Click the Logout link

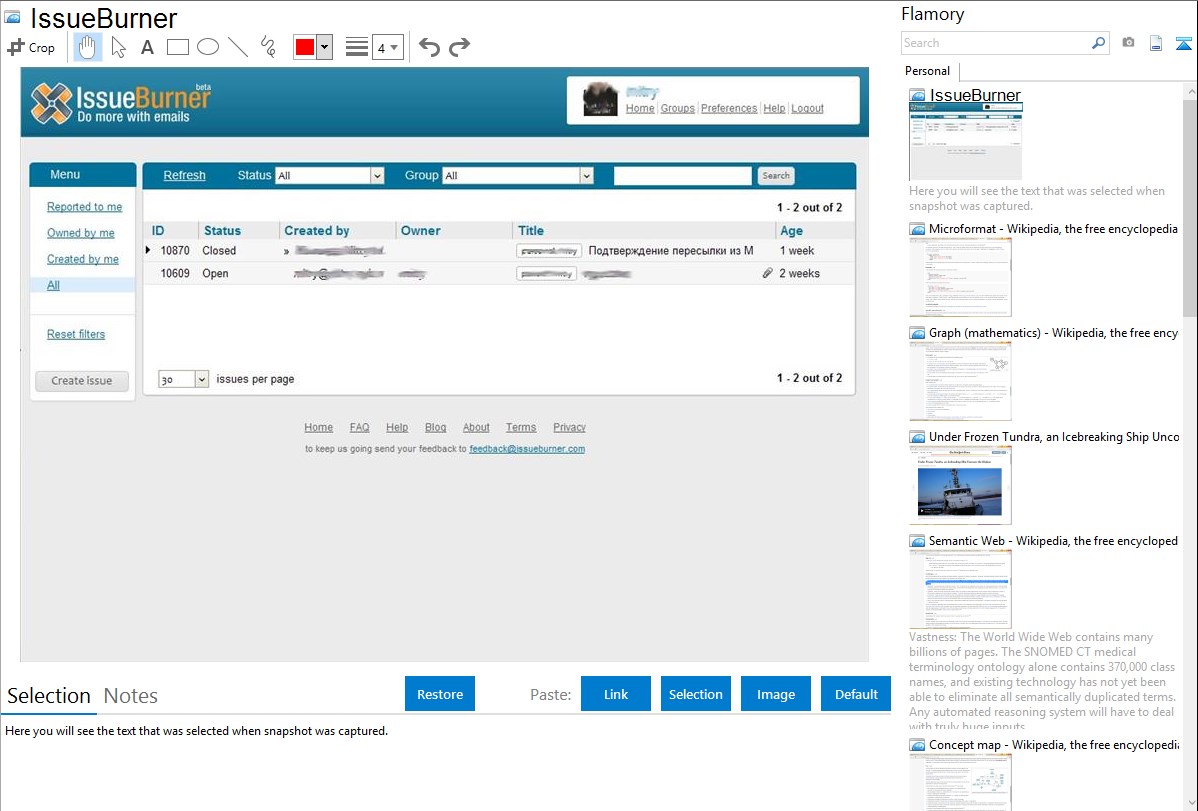(808, 109)
